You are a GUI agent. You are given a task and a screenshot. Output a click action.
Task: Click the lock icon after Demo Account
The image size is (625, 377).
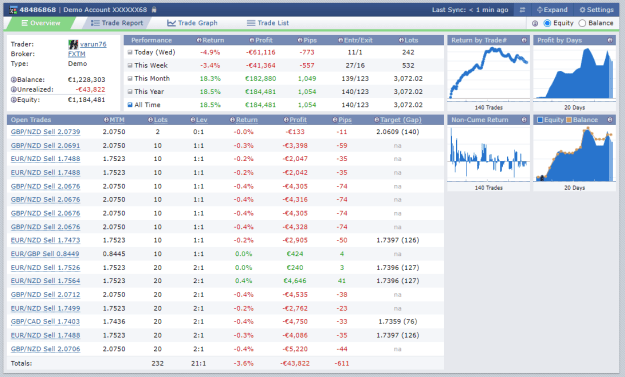(x=154, y=10)
